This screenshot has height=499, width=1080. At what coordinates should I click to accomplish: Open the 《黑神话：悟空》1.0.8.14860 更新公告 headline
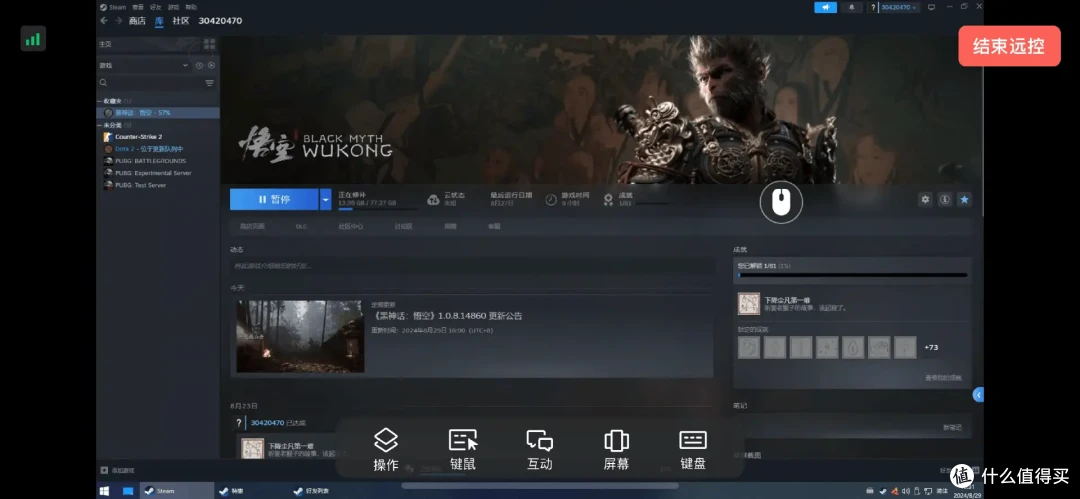[447, 316]
